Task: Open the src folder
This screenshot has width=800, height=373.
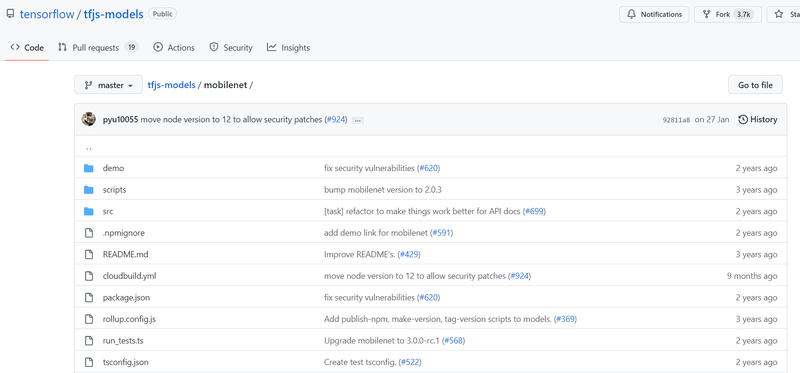Action: (108, 211)
